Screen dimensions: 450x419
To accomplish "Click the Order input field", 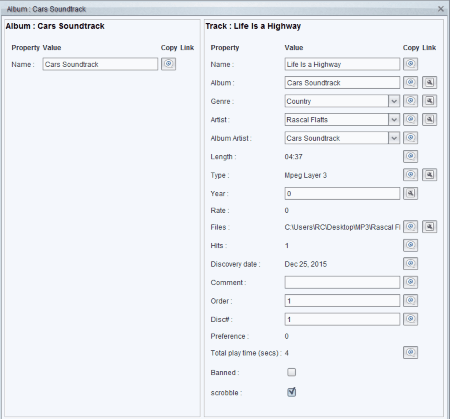I will point(342,301).
